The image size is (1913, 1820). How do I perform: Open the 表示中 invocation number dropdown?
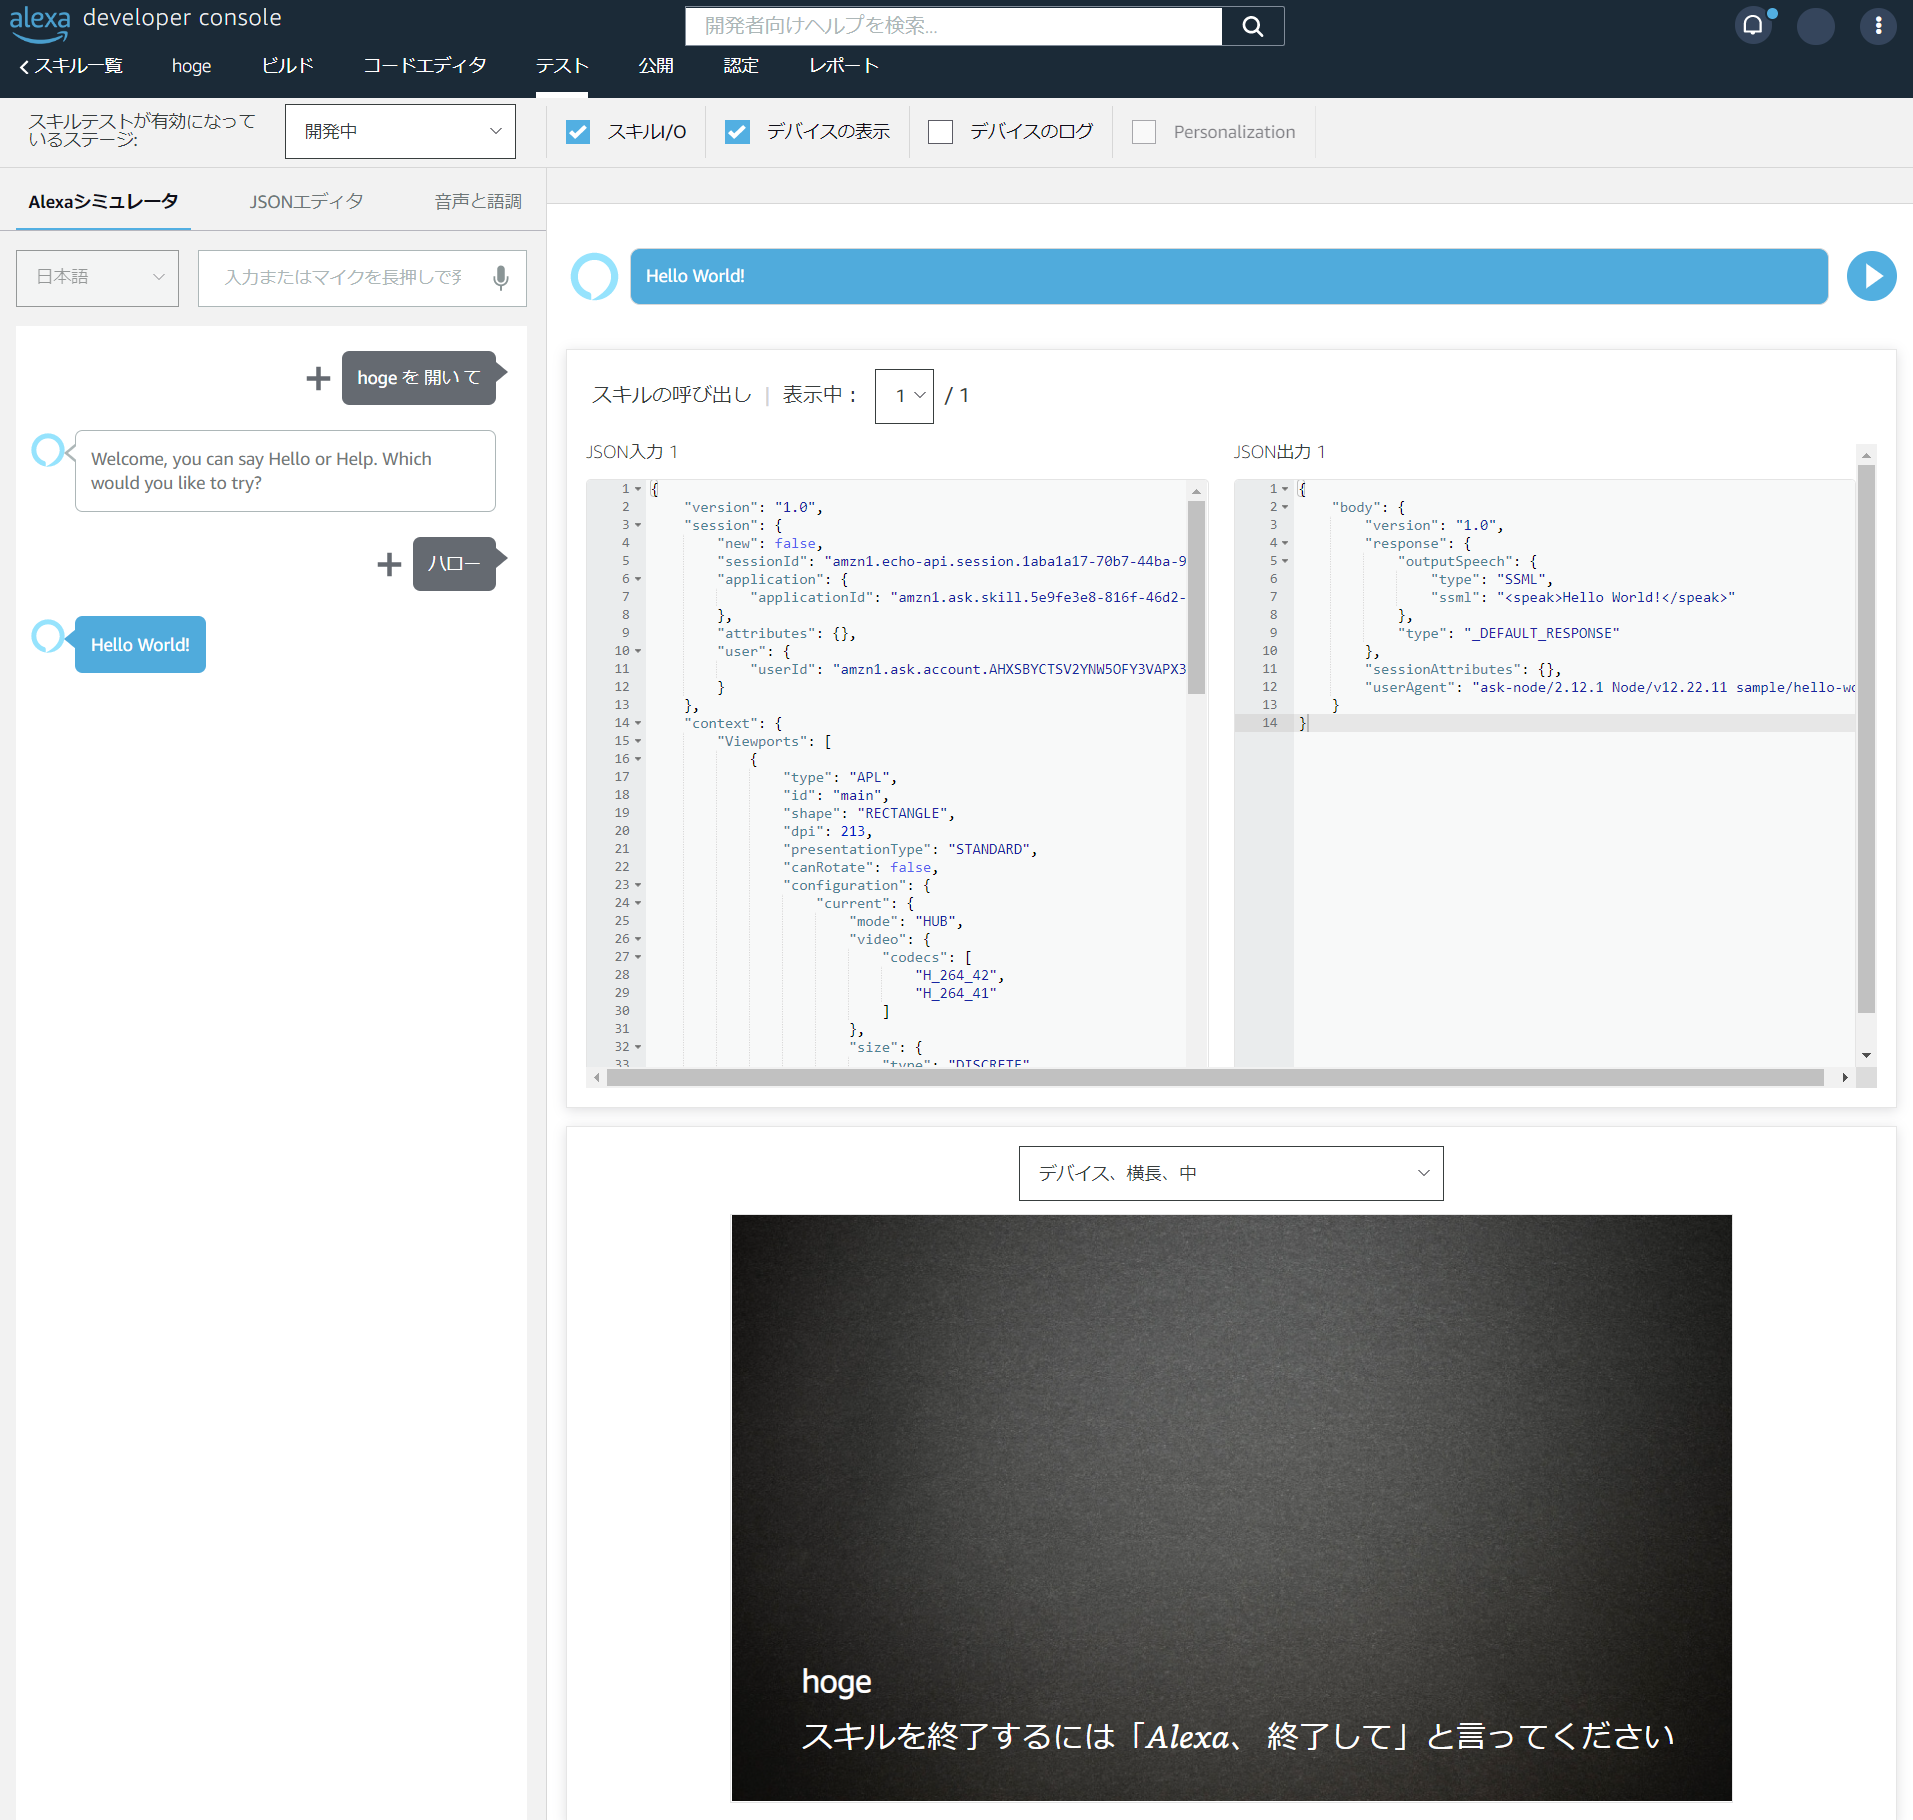(904, 396)
